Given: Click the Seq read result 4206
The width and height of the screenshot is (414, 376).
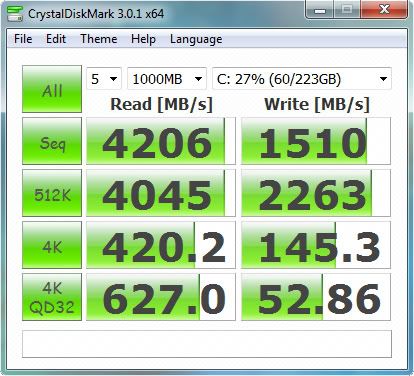Looking at the screenshot, I should coord(161,141).
